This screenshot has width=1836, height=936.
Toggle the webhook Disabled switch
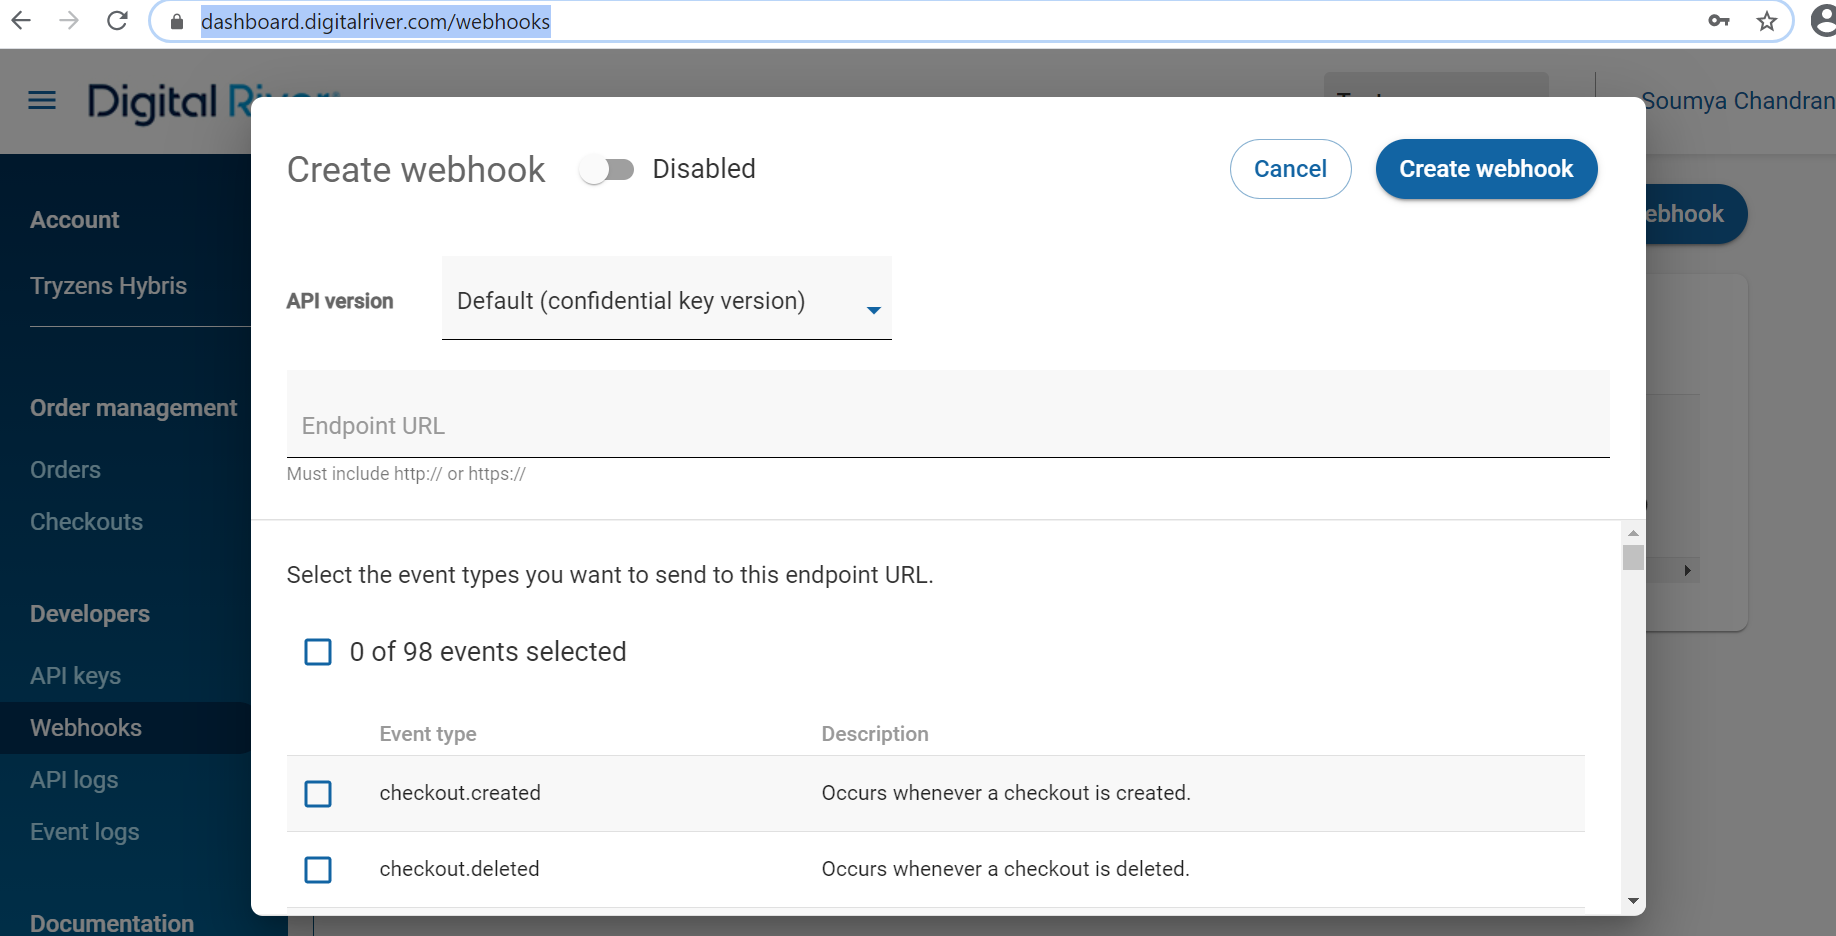pos(607,170)
